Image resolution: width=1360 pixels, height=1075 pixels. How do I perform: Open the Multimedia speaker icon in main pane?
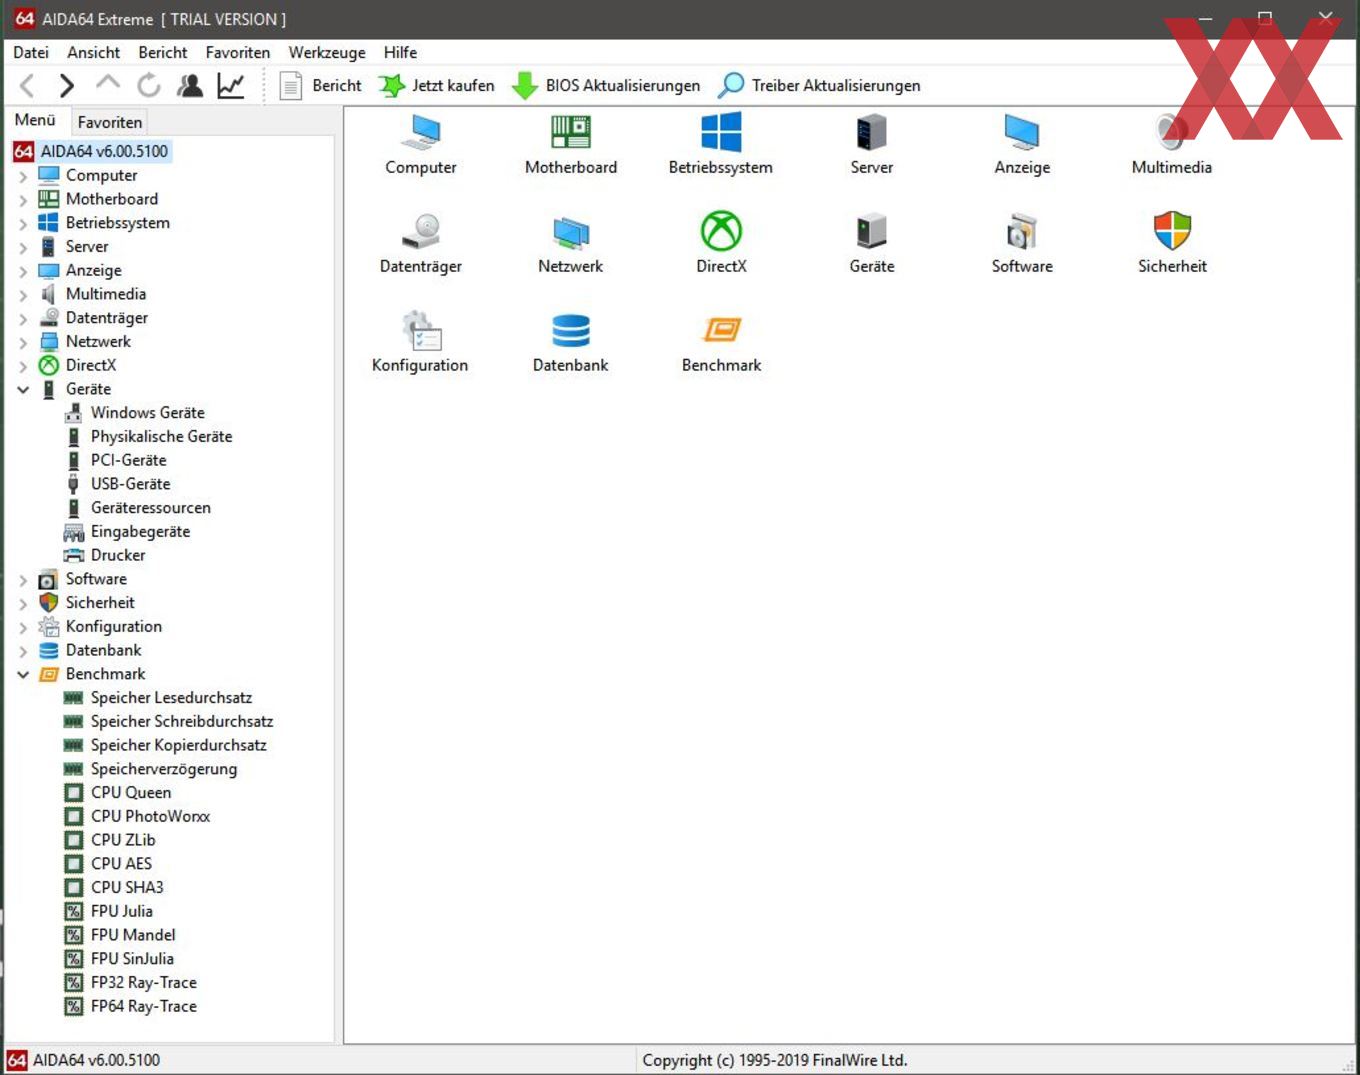coord(1172,132)
